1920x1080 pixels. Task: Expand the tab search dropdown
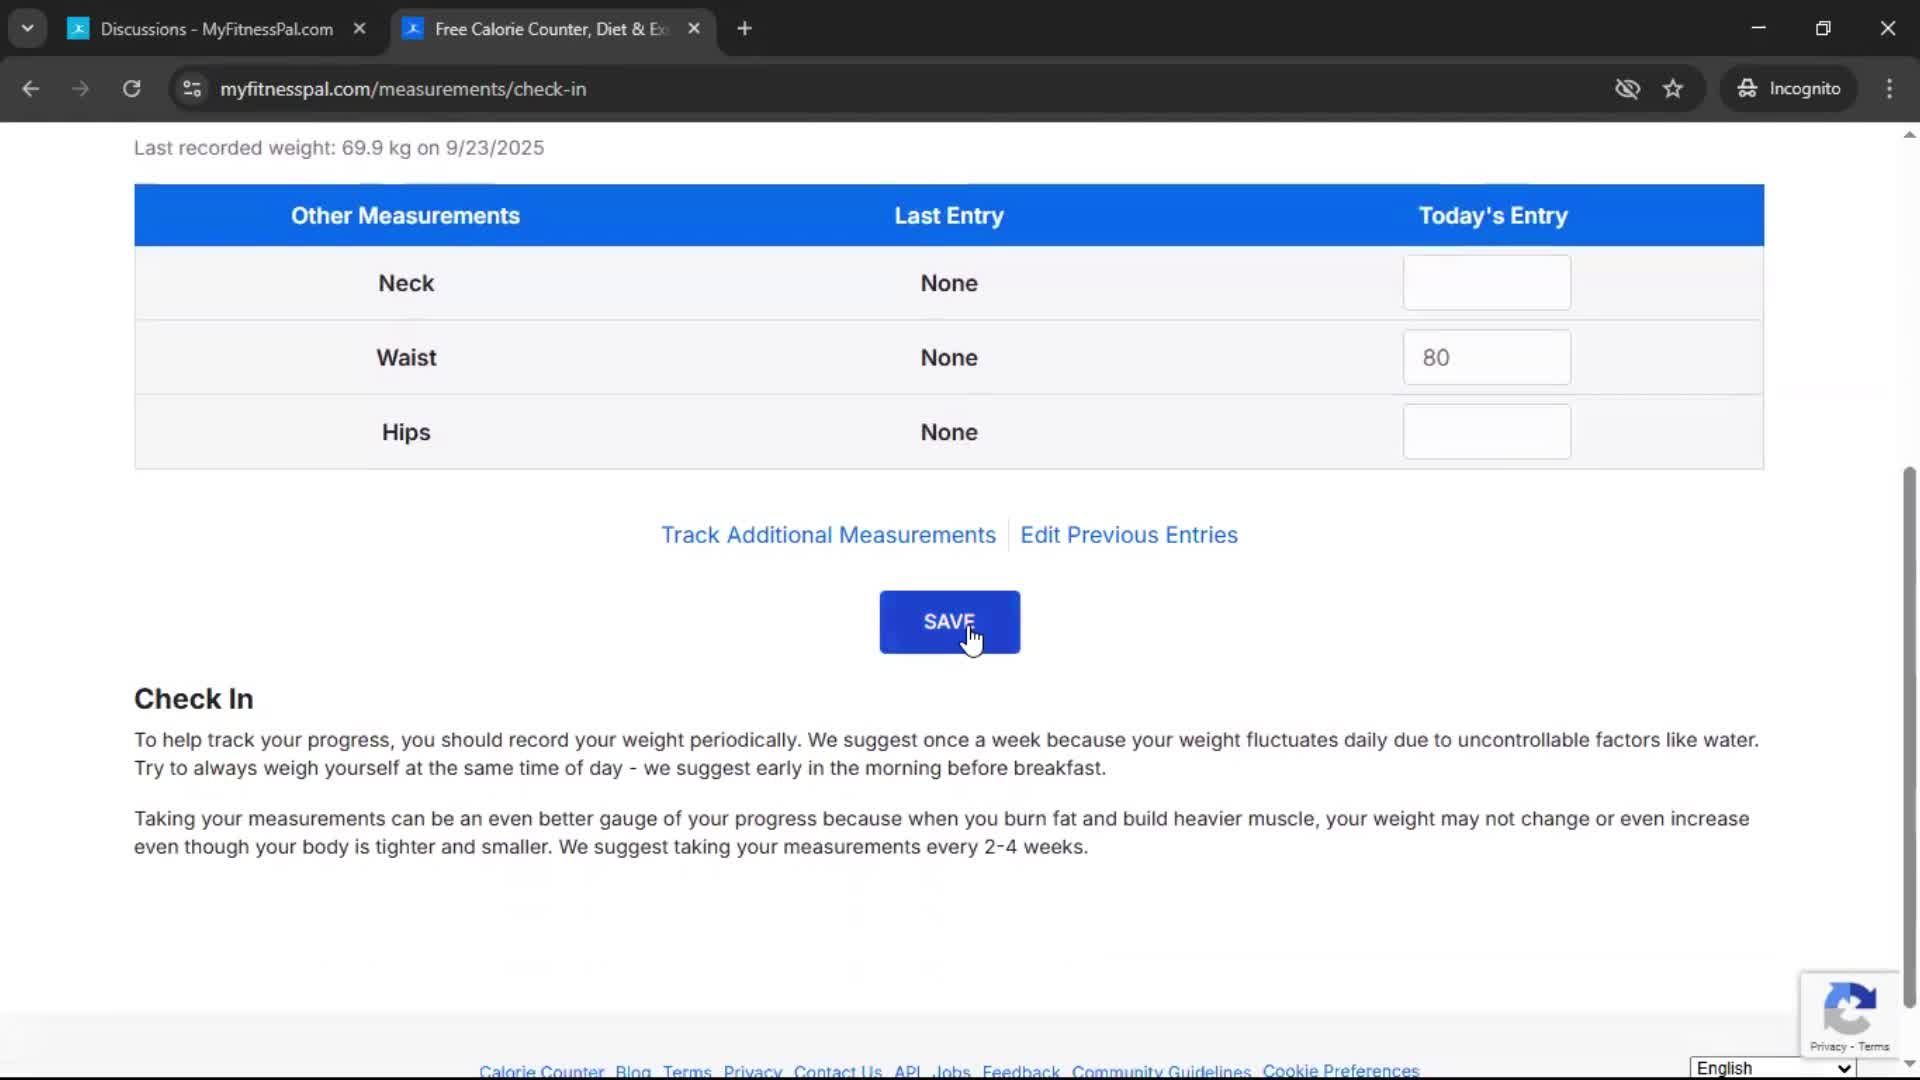click(28, 29)
